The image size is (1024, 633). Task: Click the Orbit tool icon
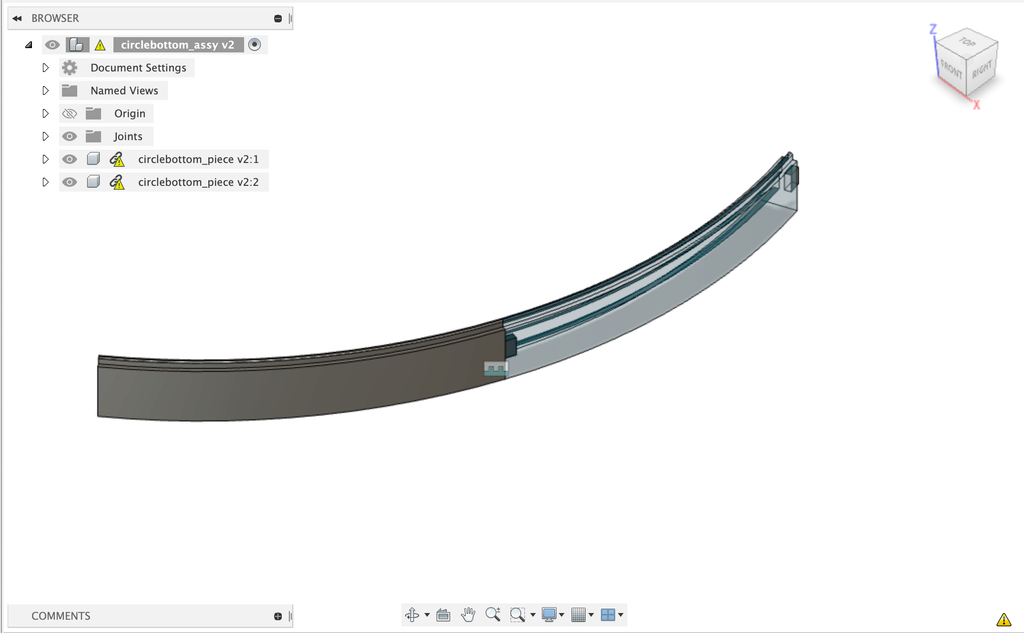[412, 615]
